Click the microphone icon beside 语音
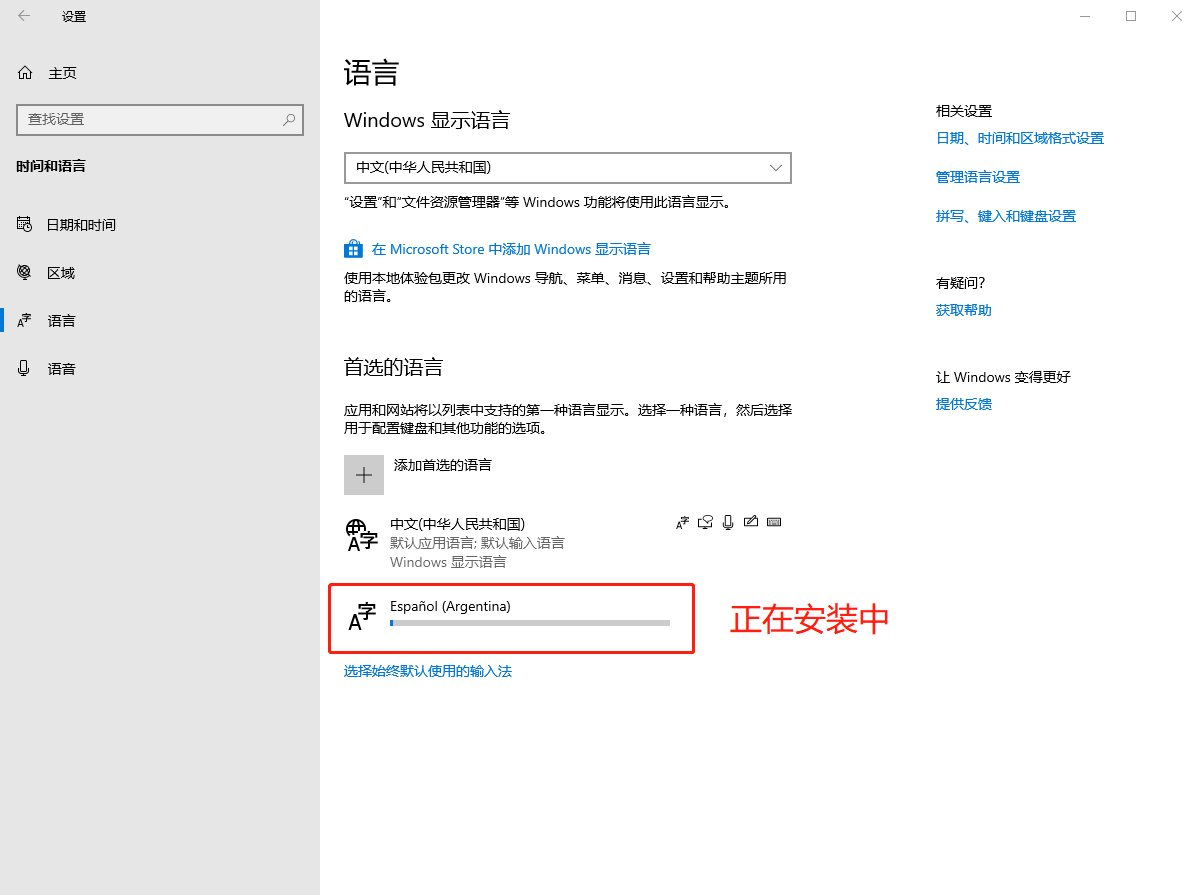Viewport: 1200px width, 895px height. coord(25,368)
